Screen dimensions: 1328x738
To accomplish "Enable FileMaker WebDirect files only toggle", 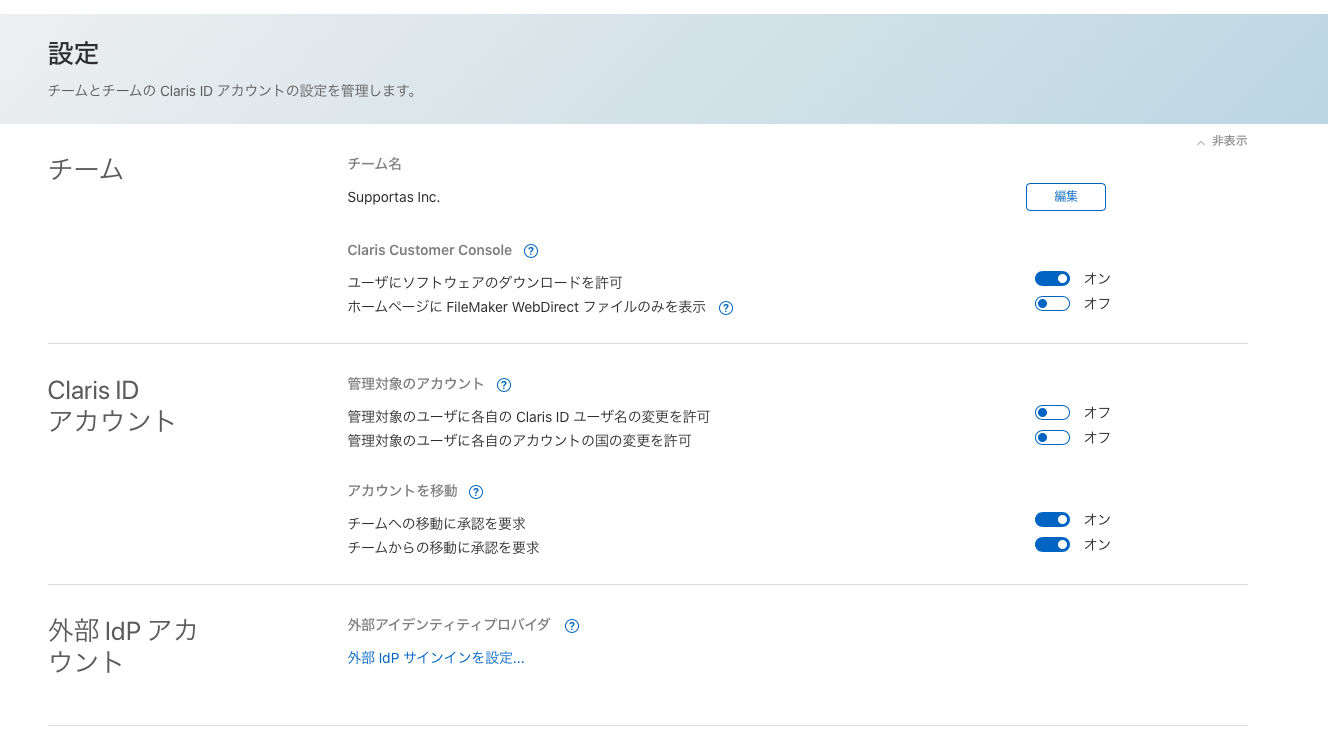I will pyautogui.click(x=1052, y=304).
